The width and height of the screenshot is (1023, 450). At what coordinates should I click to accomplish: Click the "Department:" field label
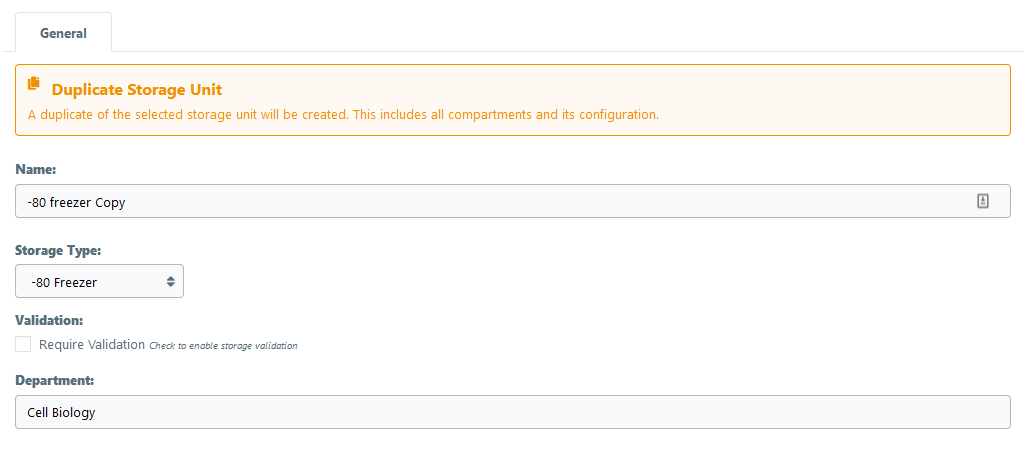pos(54,380)
